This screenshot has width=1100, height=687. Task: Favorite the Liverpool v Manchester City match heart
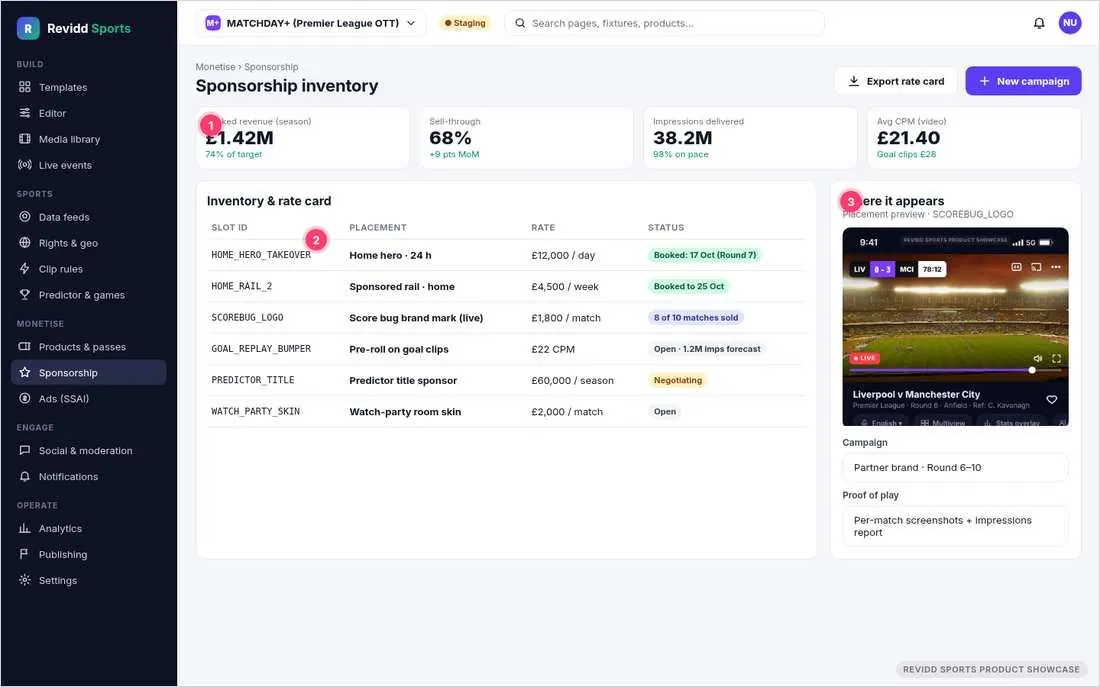point(1052,399)
